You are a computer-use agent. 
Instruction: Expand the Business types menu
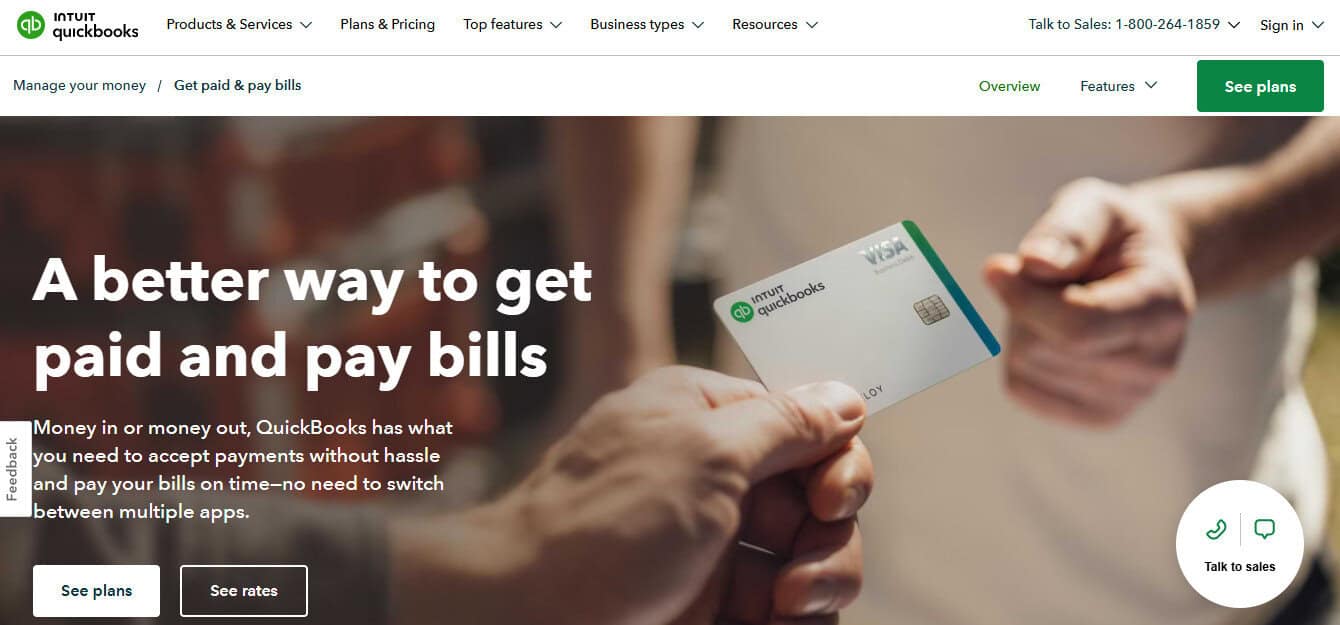click(x=647, y=25)
